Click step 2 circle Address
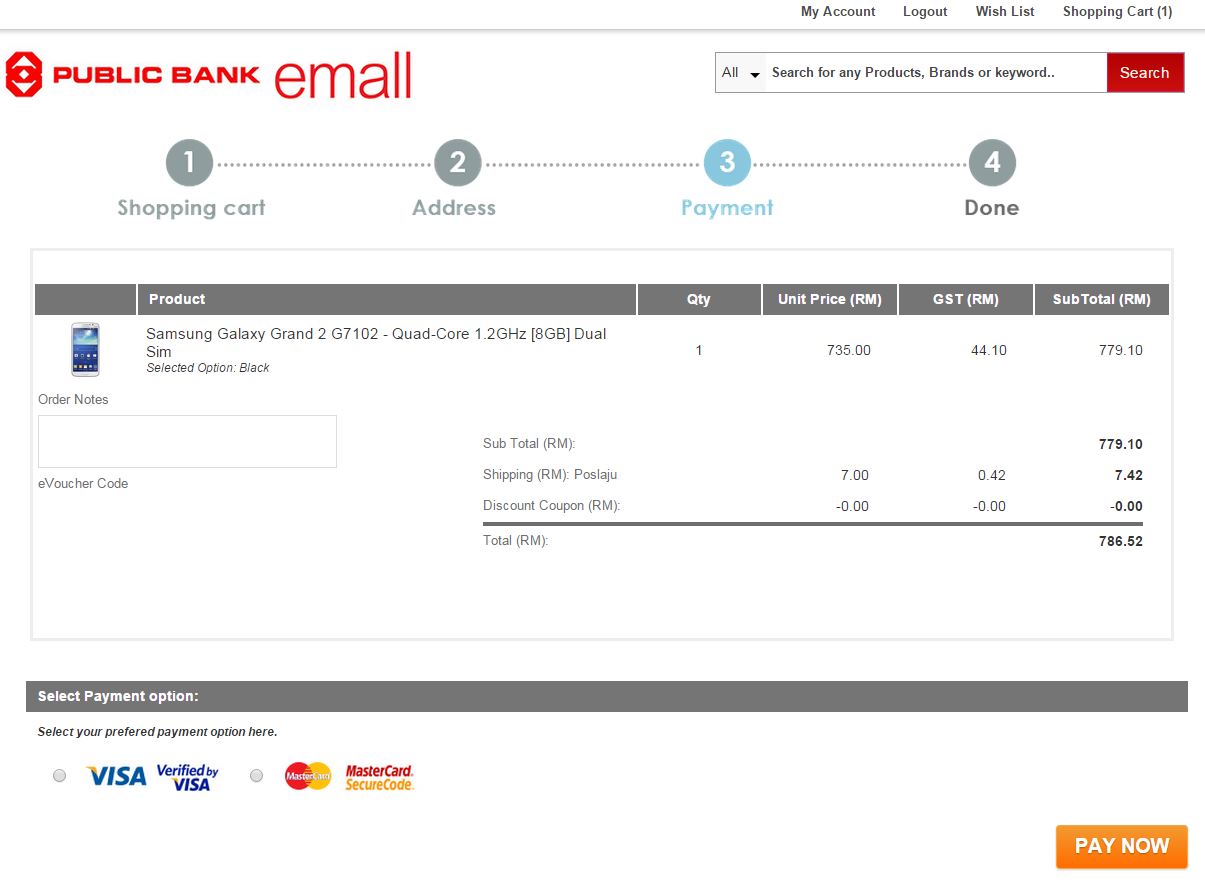Screen dimensions: 1205x892 point(458,162)
